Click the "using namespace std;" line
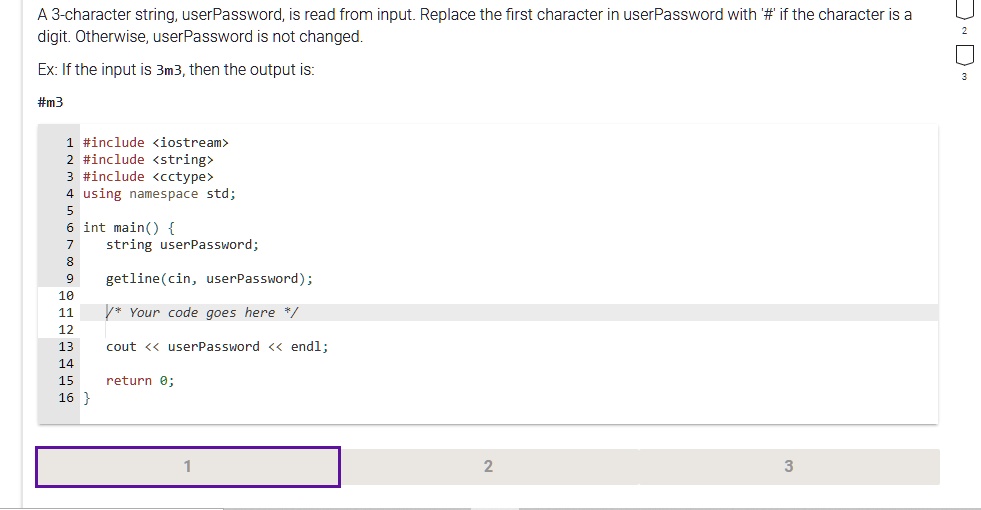This screenshot has height=510, width=981. [x=159, y=194]
